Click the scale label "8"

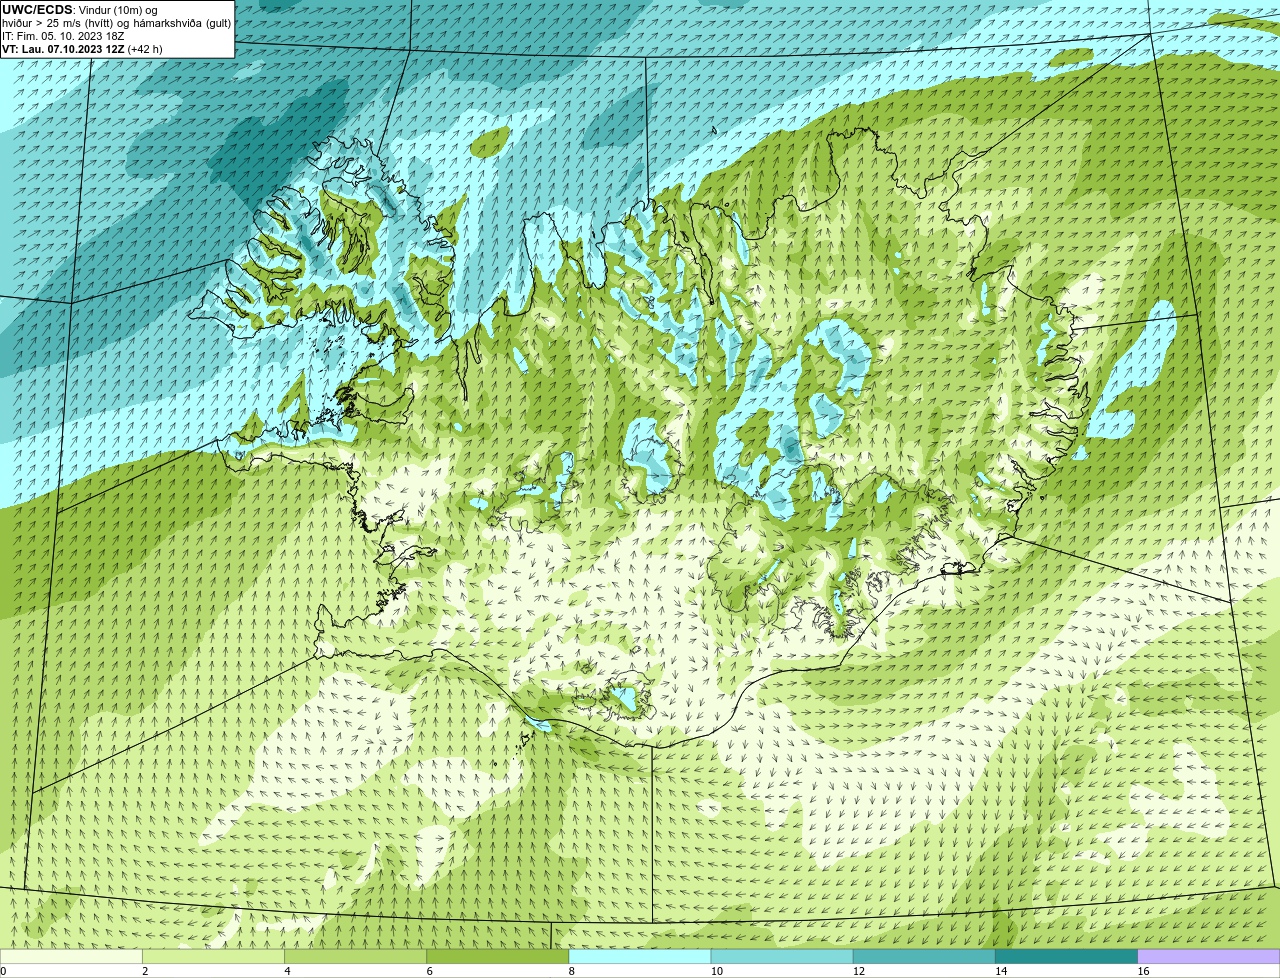coord(572,971)
